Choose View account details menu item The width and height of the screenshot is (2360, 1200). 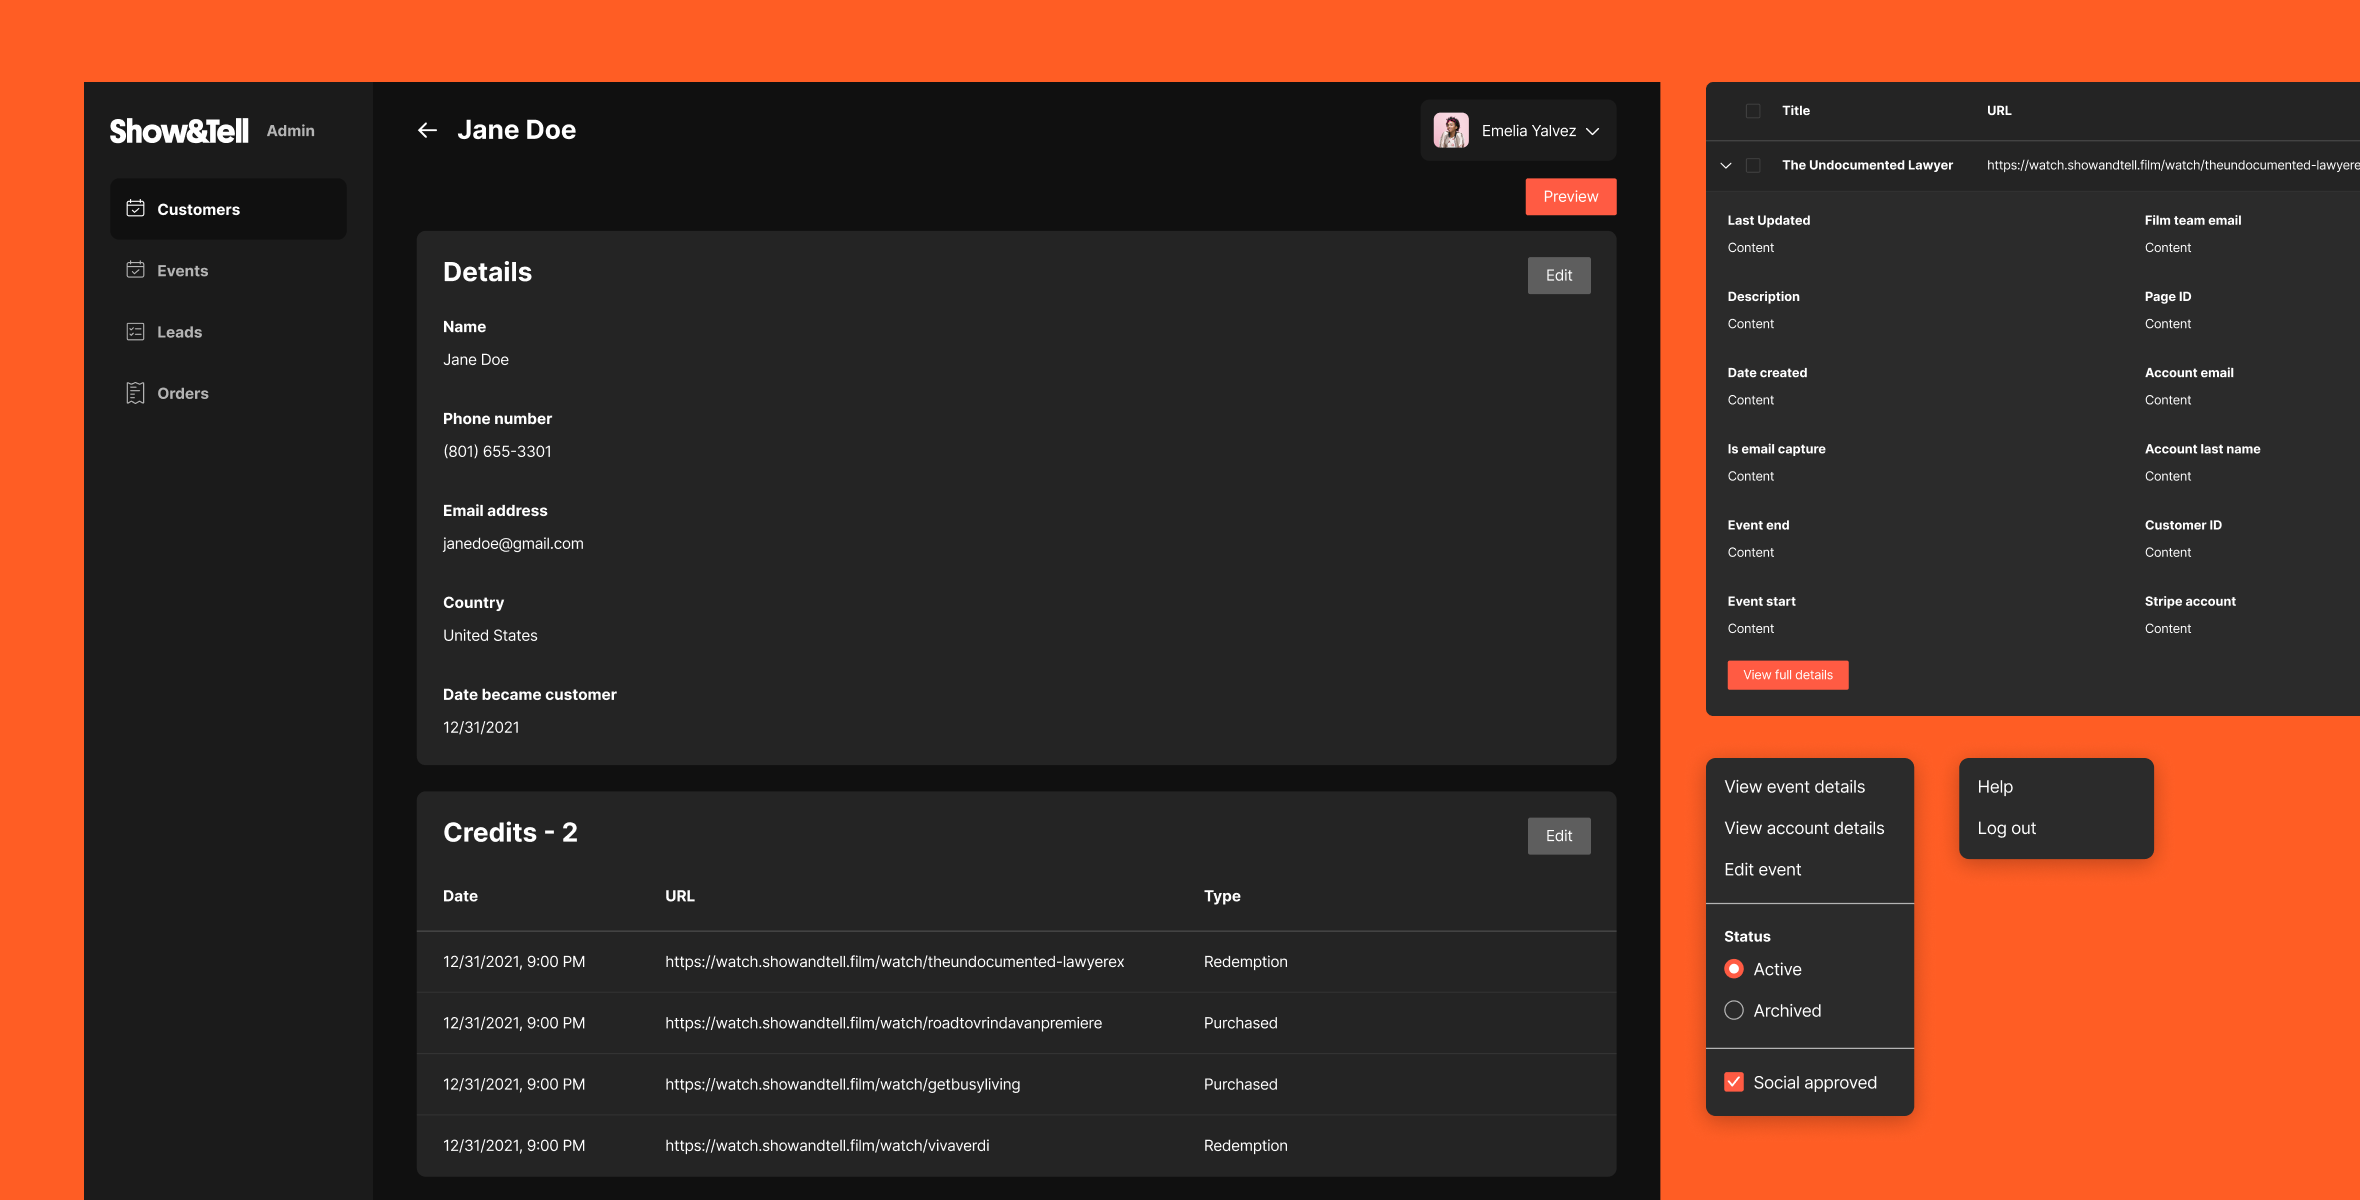click(x=1803, y=828)
